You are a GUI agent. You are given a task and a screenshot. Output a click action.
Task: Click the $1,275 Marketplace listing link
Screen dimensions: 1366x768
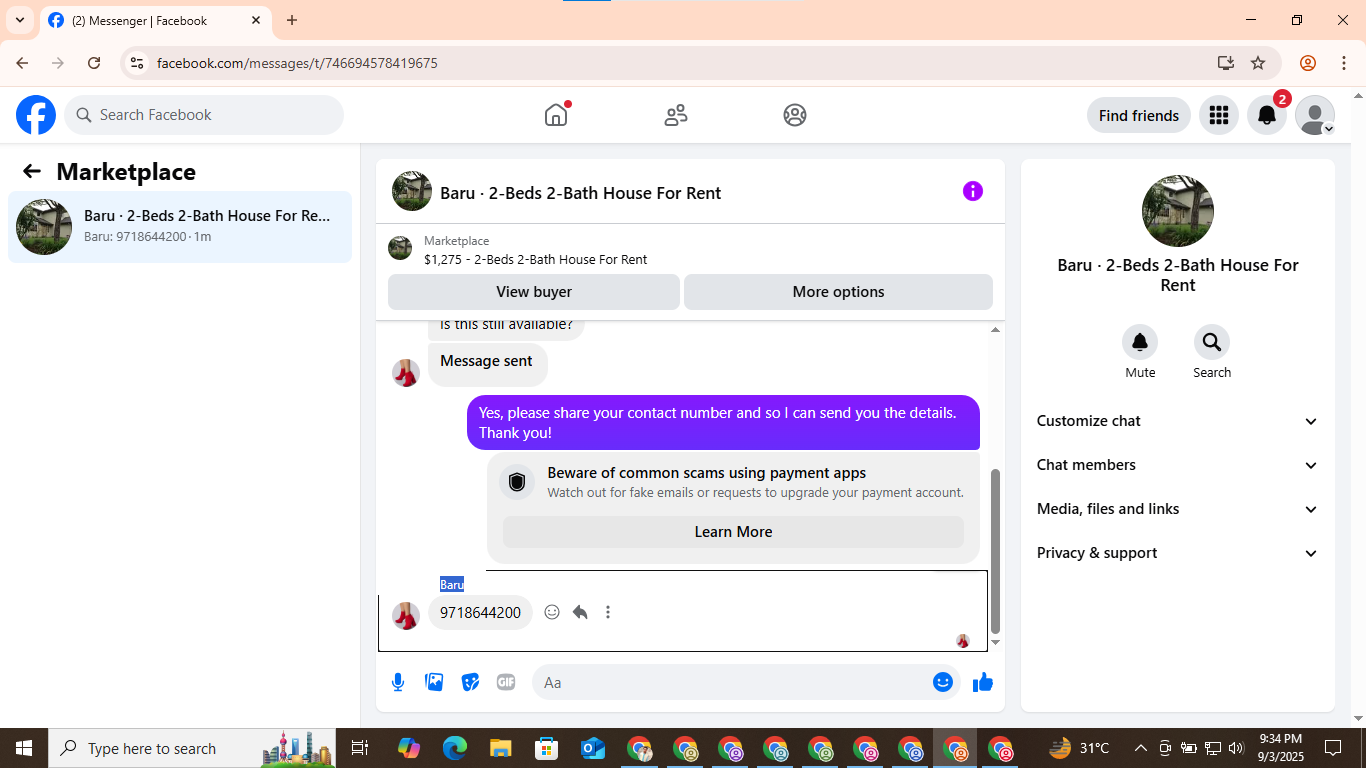click(535, 259)
